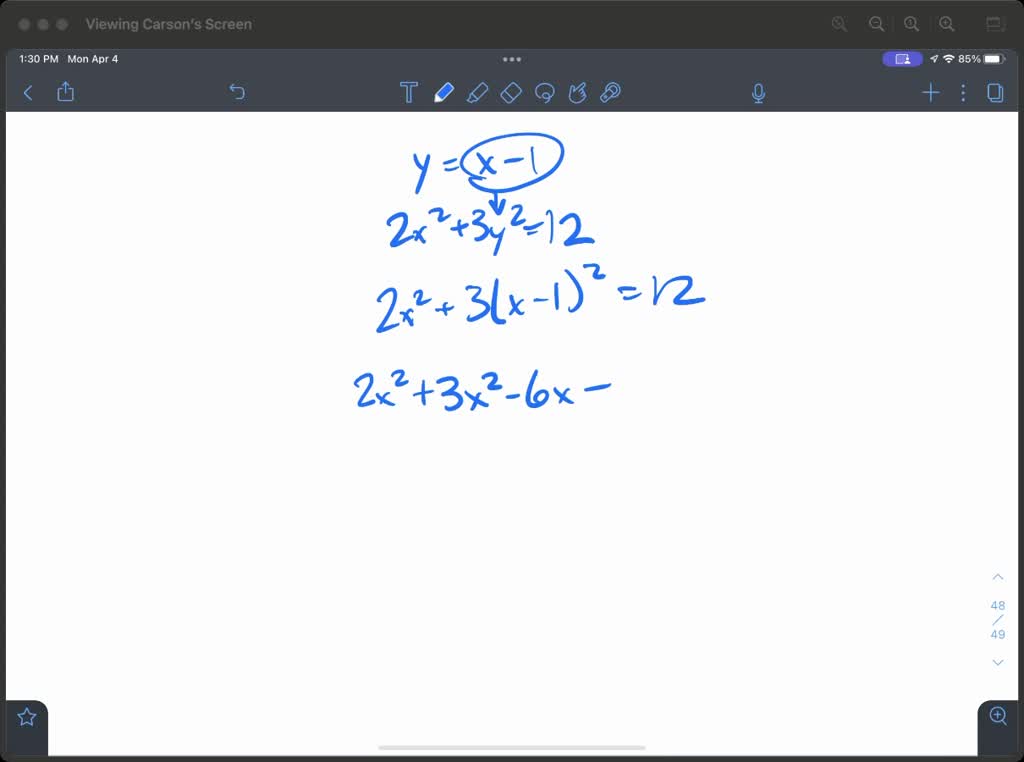
Task: Toggle the favorites star at bottom left
Action: coord(25,715)
